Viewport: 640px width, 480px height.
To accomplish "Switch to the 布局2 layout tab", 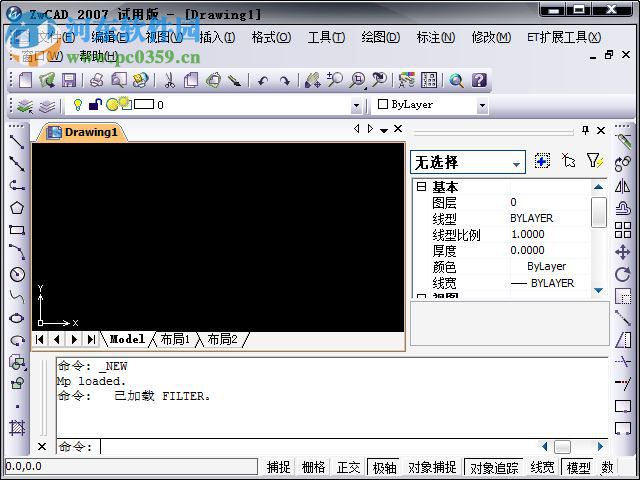I will [222, 339].
